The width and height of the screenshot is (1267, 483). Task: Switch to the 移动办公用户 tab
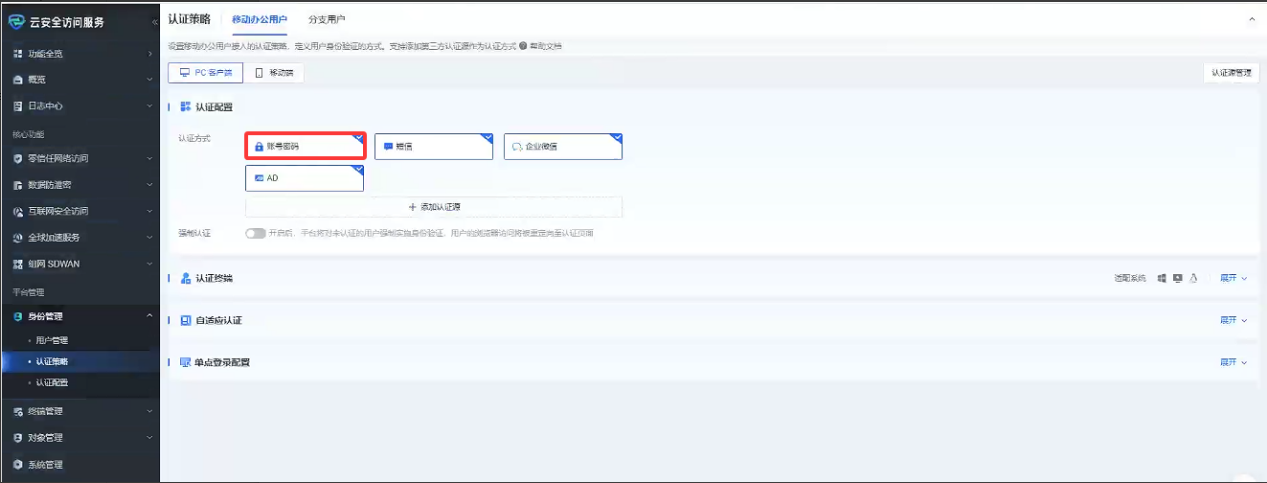click(259, 20)
